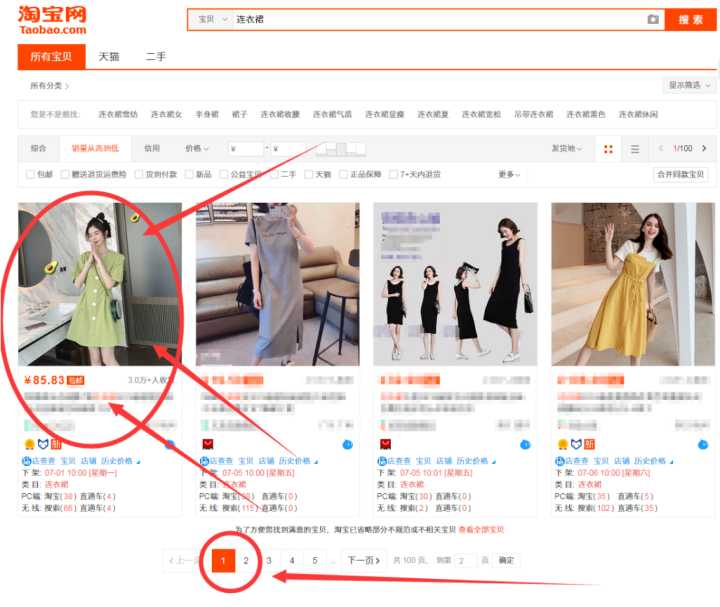Check the 包邮 checkbox
Screen dimensions: 720x607
tap(30, 174)
